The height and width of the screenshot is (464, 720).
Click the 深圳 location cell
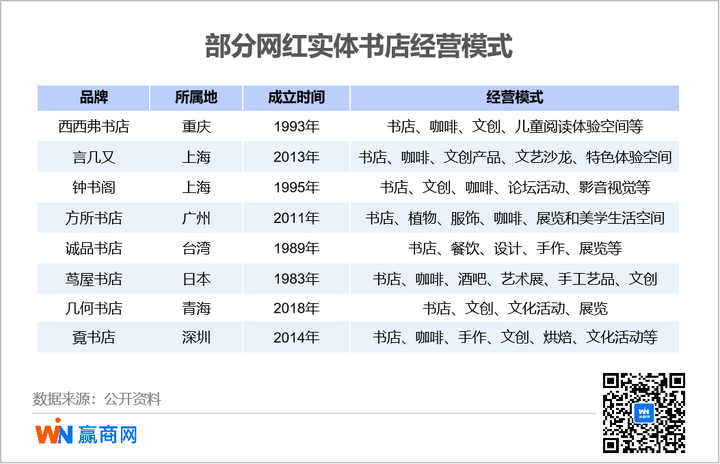point(196,338)
